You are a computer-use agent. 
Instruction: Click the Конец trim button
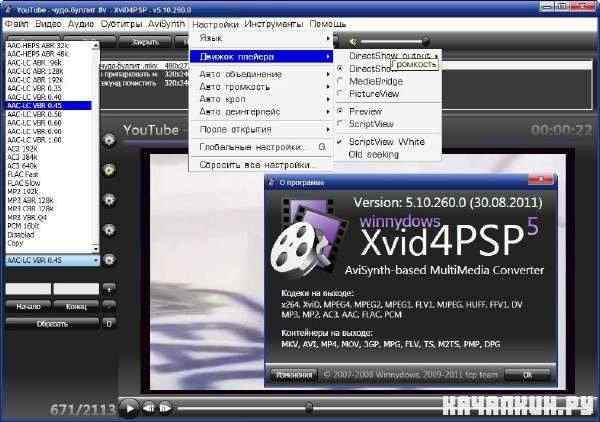[76, 306]
